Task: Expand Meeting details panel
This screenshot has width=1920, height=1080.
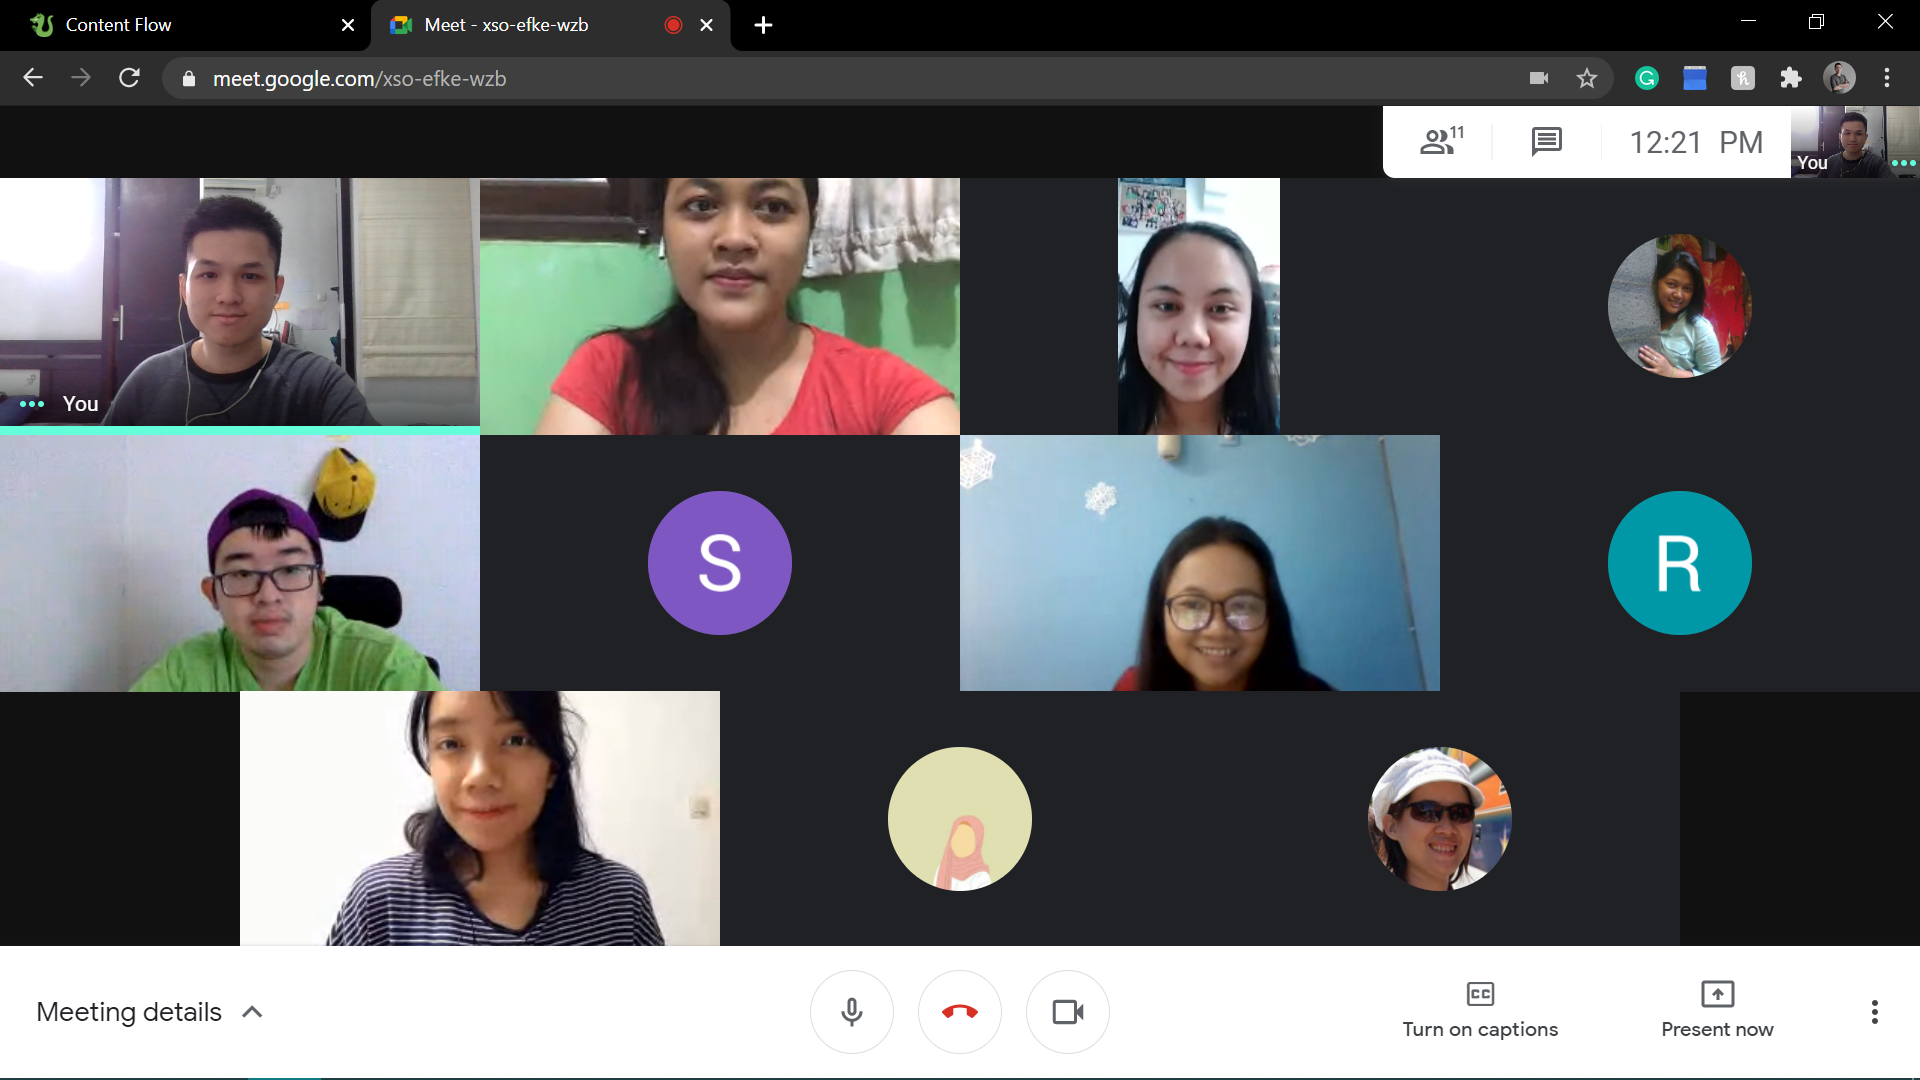Action: coord(150,1012)
